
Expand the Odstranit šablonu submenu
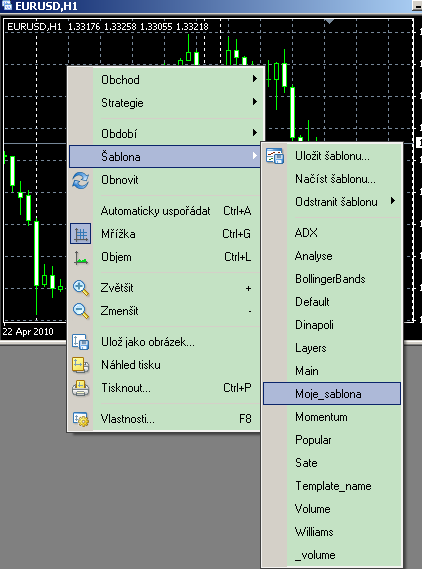tap(332, 202)
